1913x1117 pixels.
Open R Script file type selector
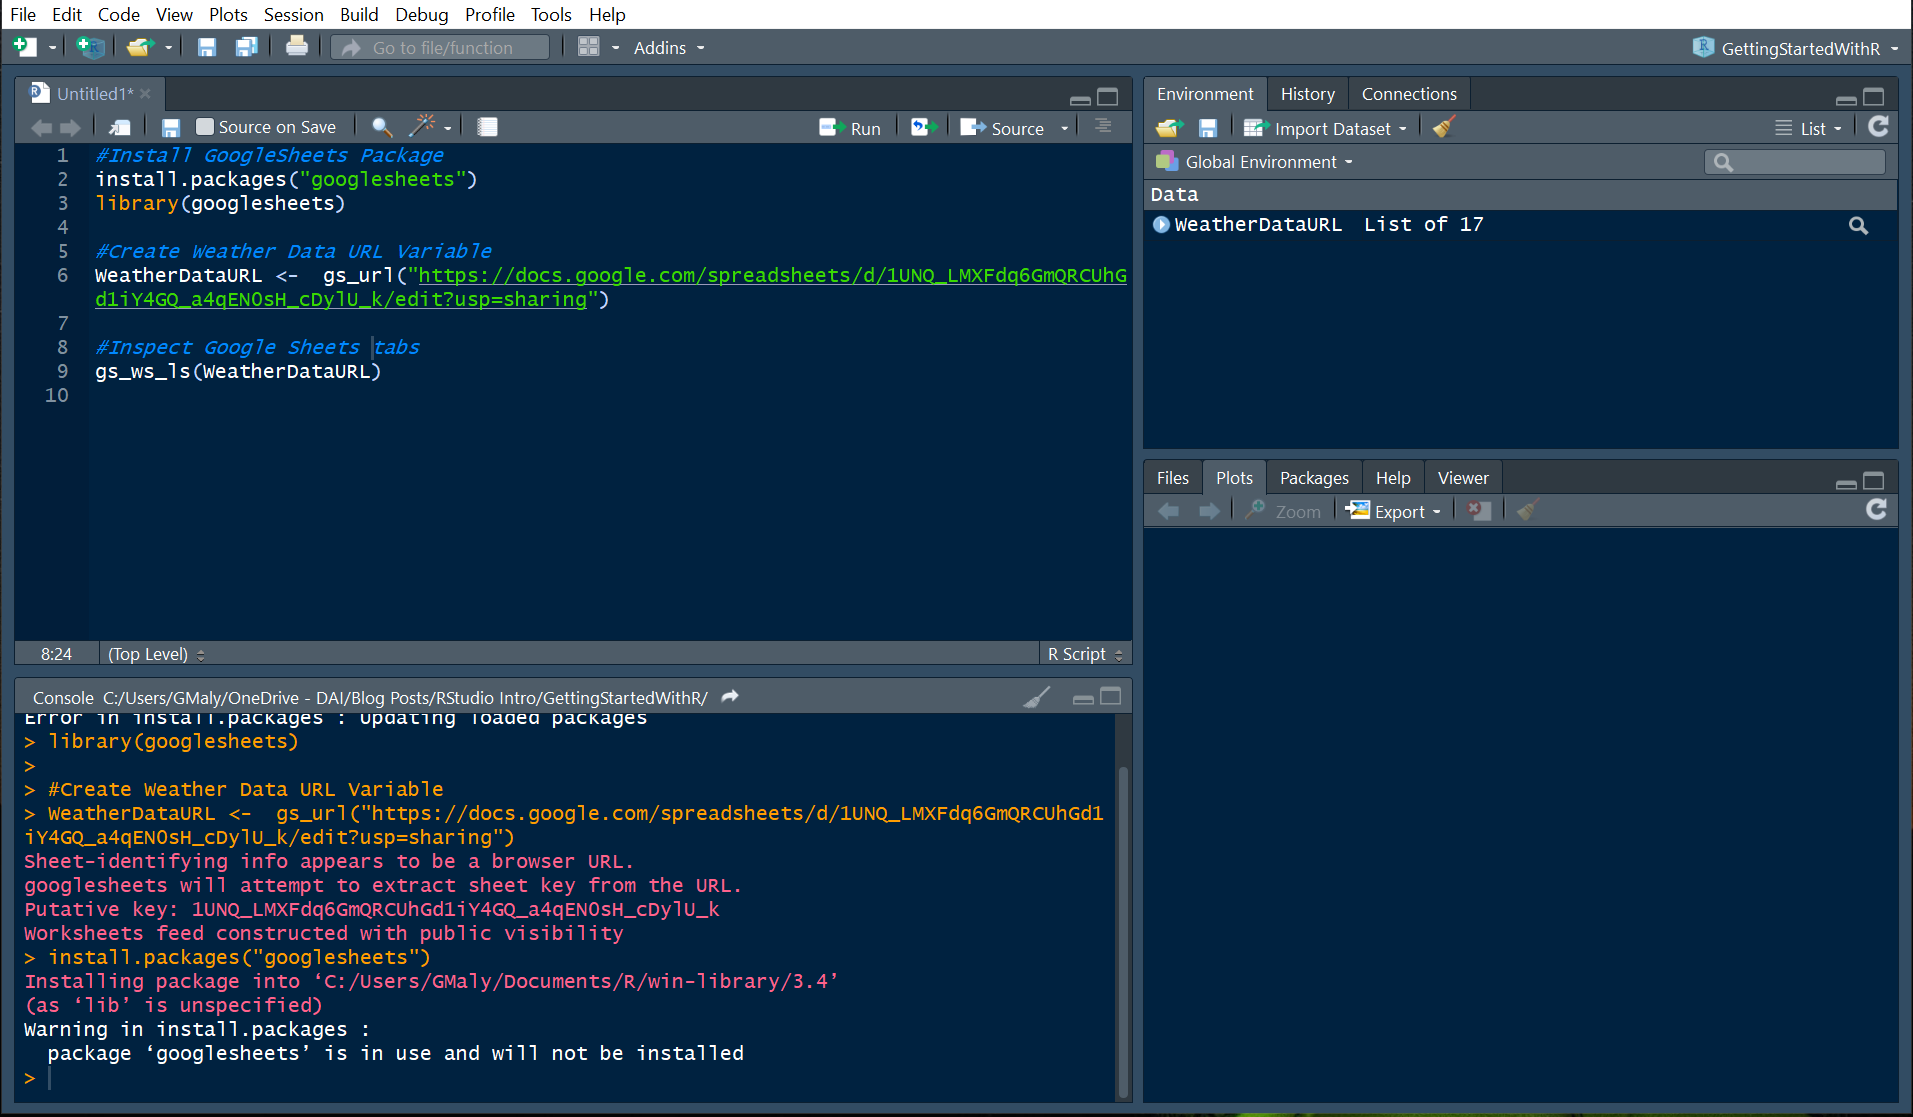[x=1085, y=654]
